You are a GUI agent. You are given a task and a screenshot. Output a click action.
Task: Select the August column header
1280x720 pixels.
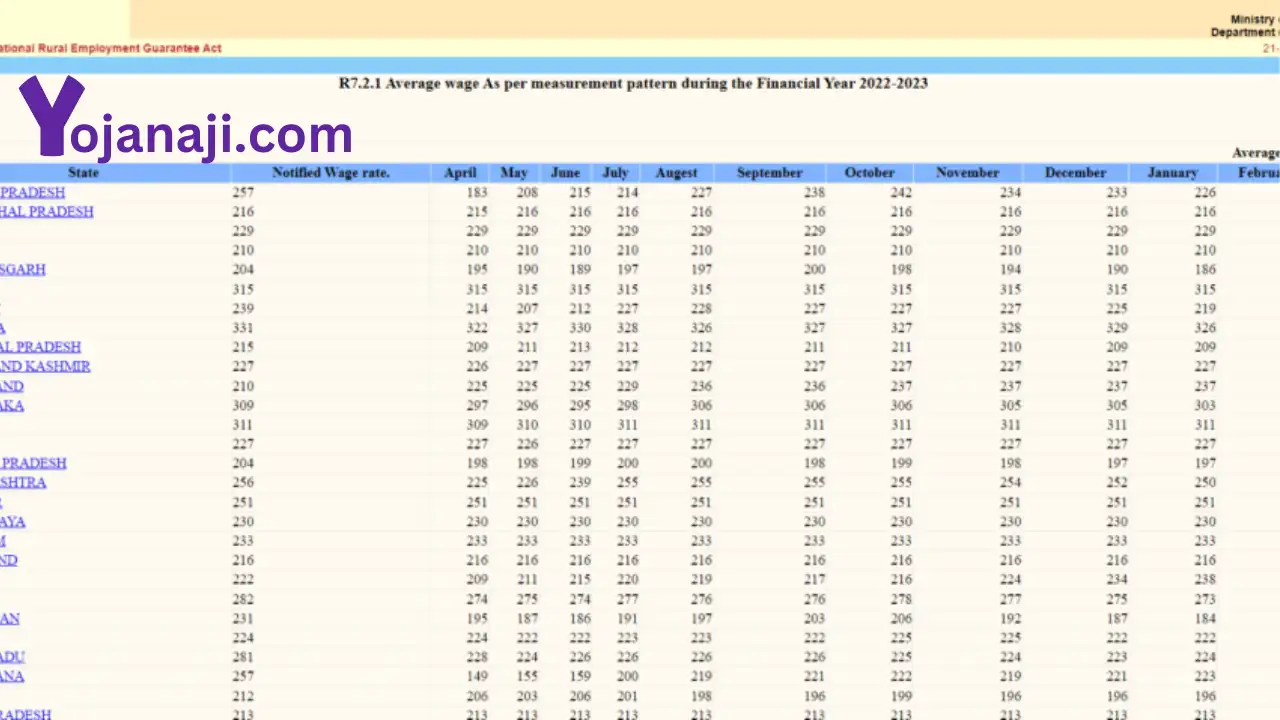pos(676,173)
